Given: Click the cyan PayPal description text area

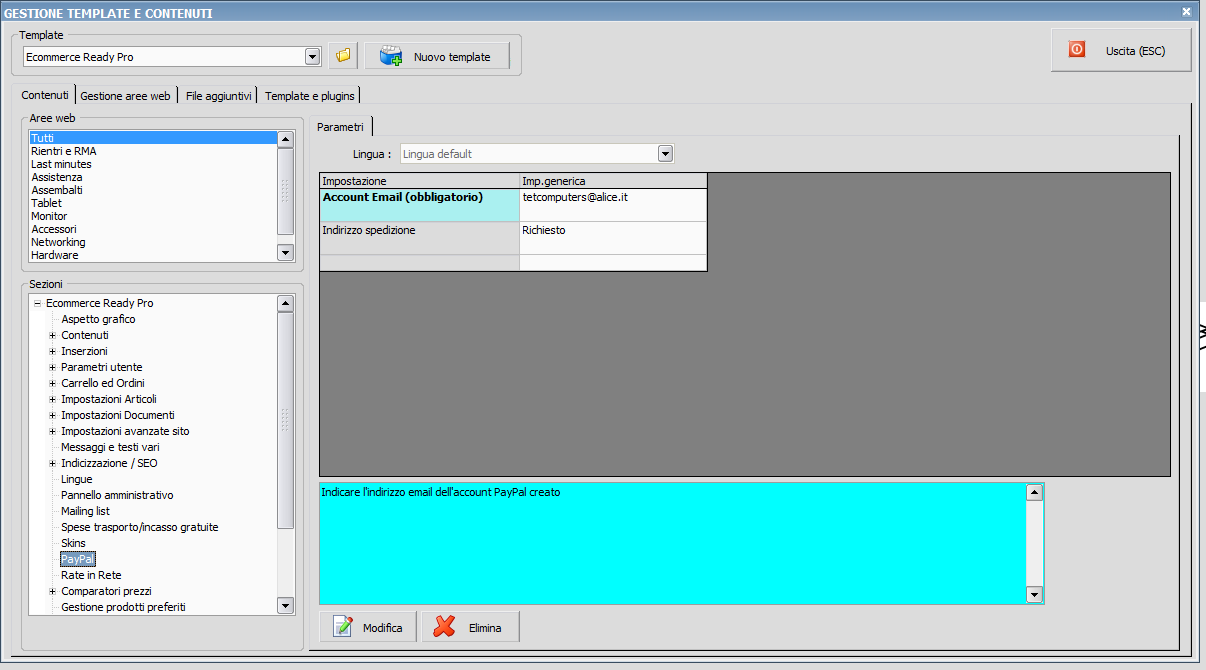Looking at the screenshot, I should click(673, 544).
